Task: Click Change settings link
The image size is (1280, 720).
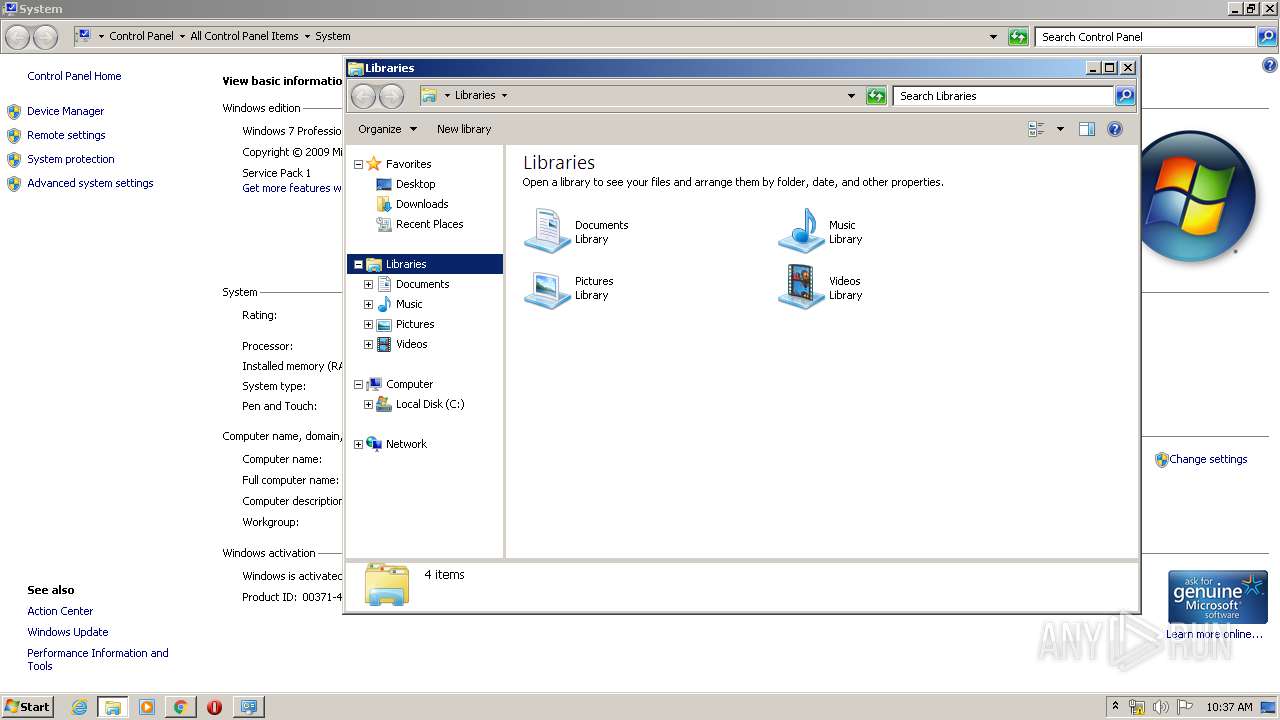Action: pyautogui.click(x=1208, y=459)
